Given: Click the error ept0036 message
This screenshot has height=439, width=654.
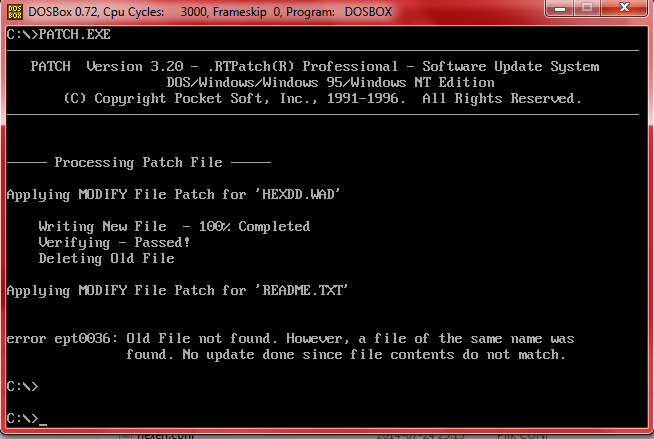Looking at the screenshot, I should pos(290,339).
